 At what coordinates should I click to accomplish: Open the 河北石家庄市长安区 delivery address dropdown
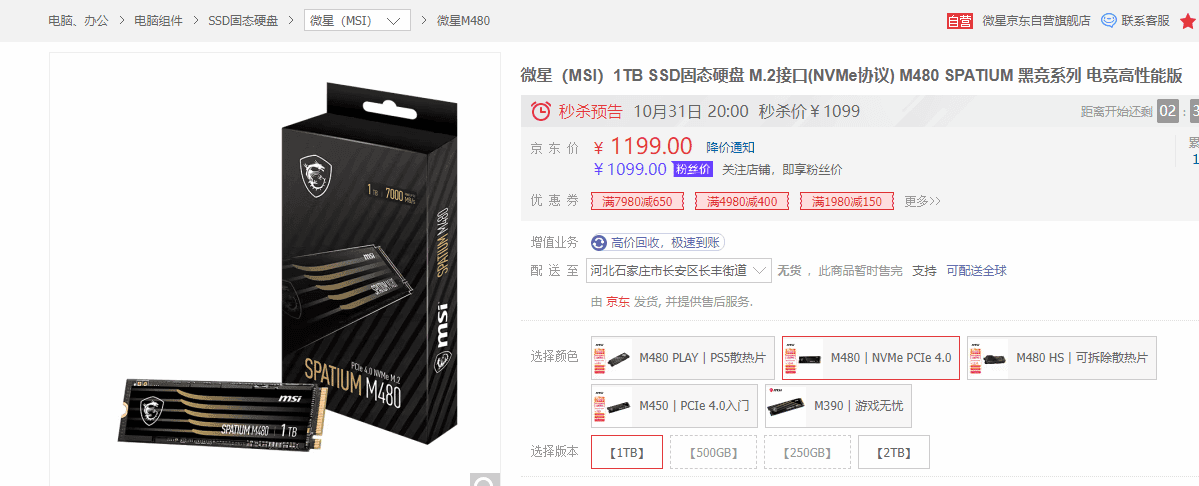pyautogui.click(x=679, y=271)
